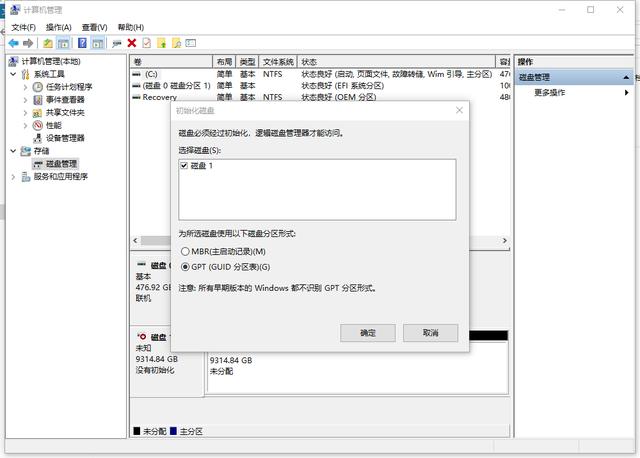Close the 初始化磁盘 dialog

(459, 110)
